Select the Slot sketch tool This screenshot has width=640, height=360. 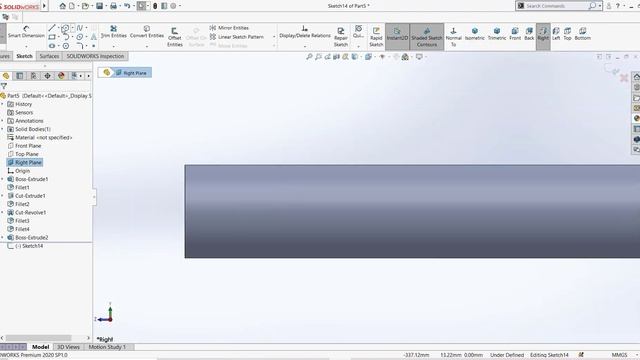tap(52, 46)
